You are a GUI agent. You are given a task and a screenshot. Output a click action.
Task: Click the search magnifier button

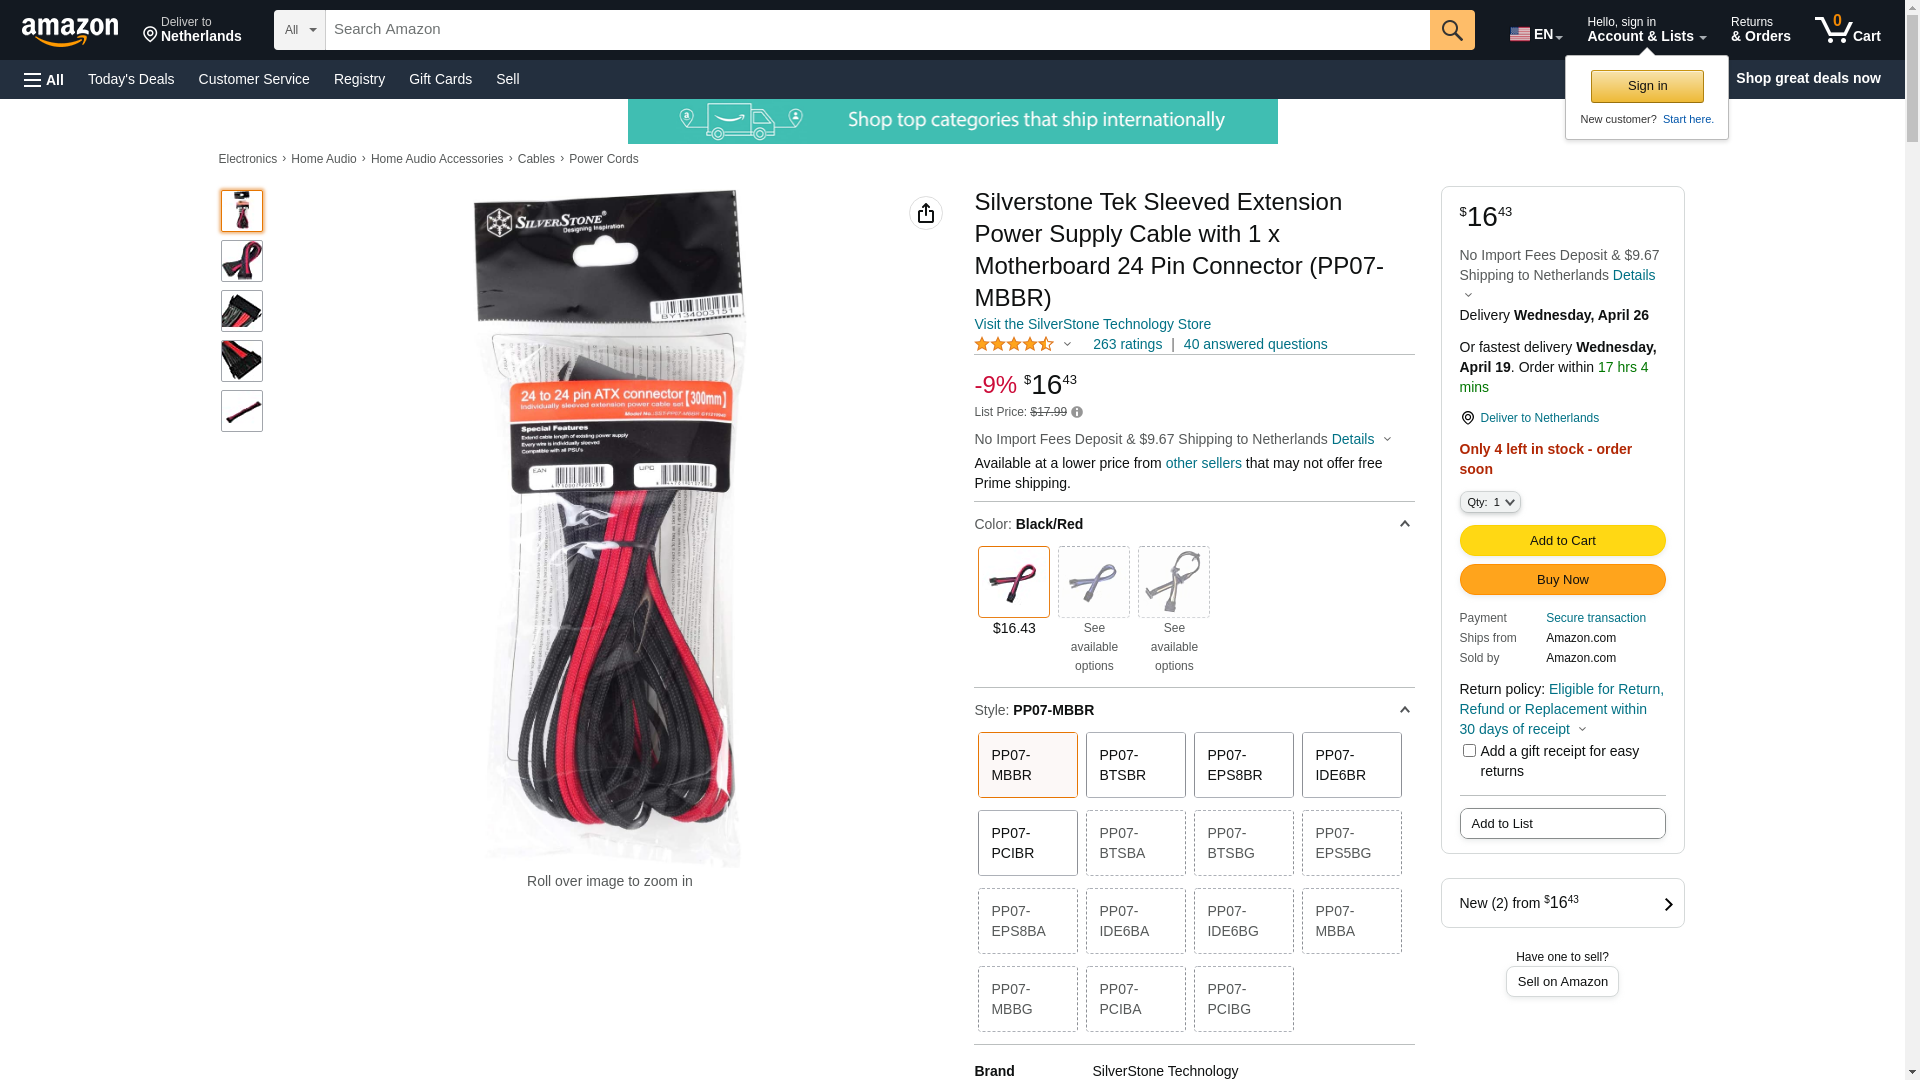pyautogui.click(x=1452, y=30)
